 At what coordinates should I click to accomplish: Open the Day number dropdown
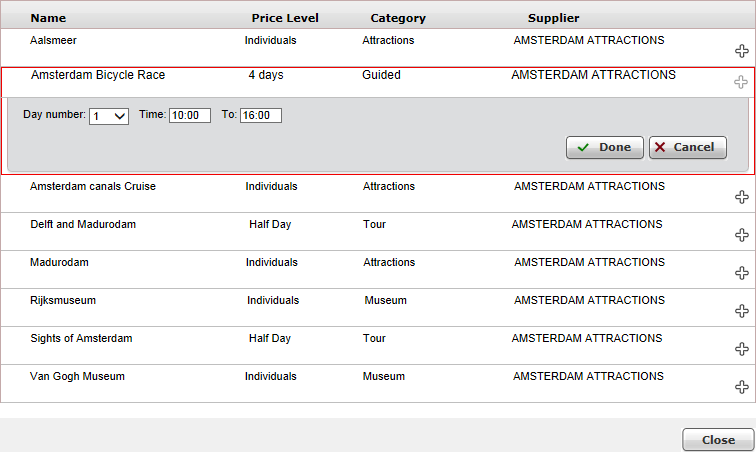tap(109, 116)
